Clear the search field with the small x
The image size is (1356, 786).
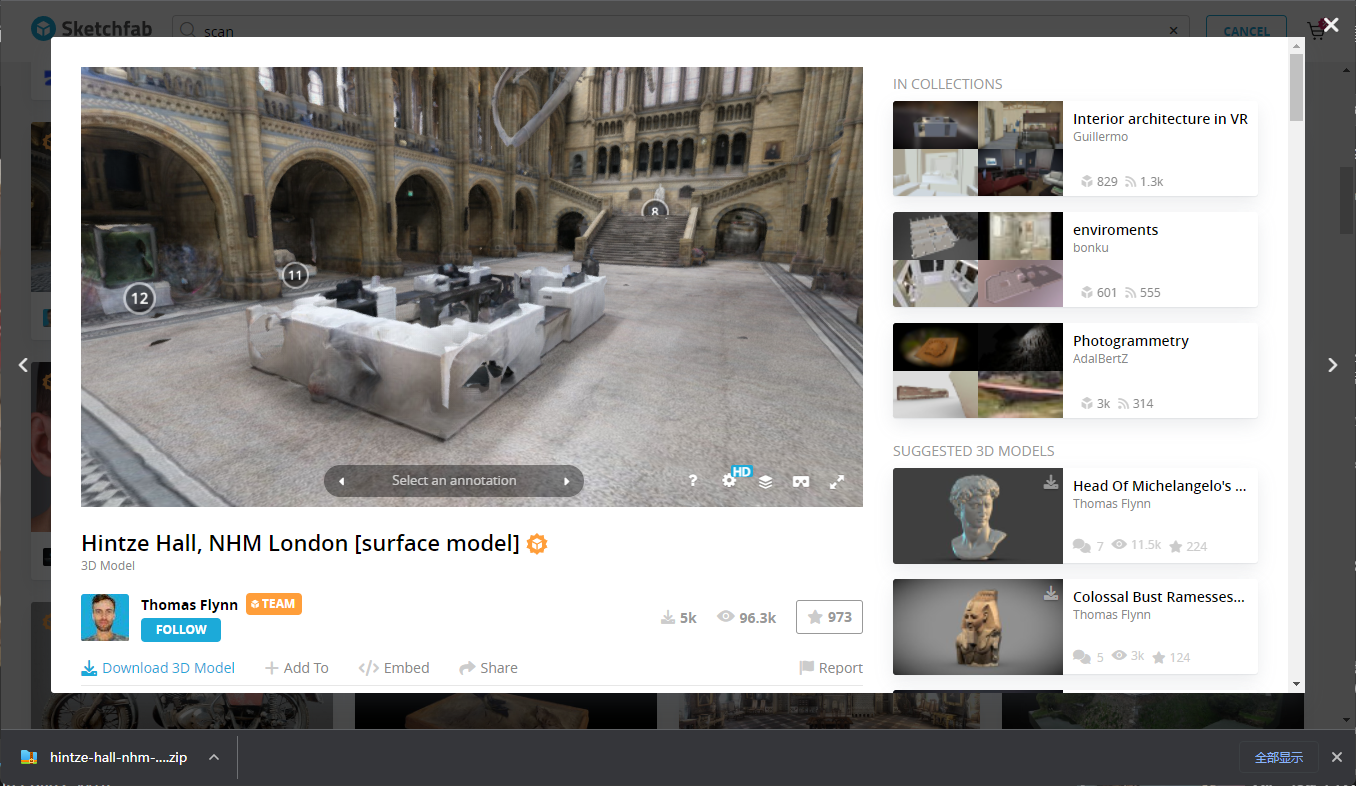[x=1174, y=31]
